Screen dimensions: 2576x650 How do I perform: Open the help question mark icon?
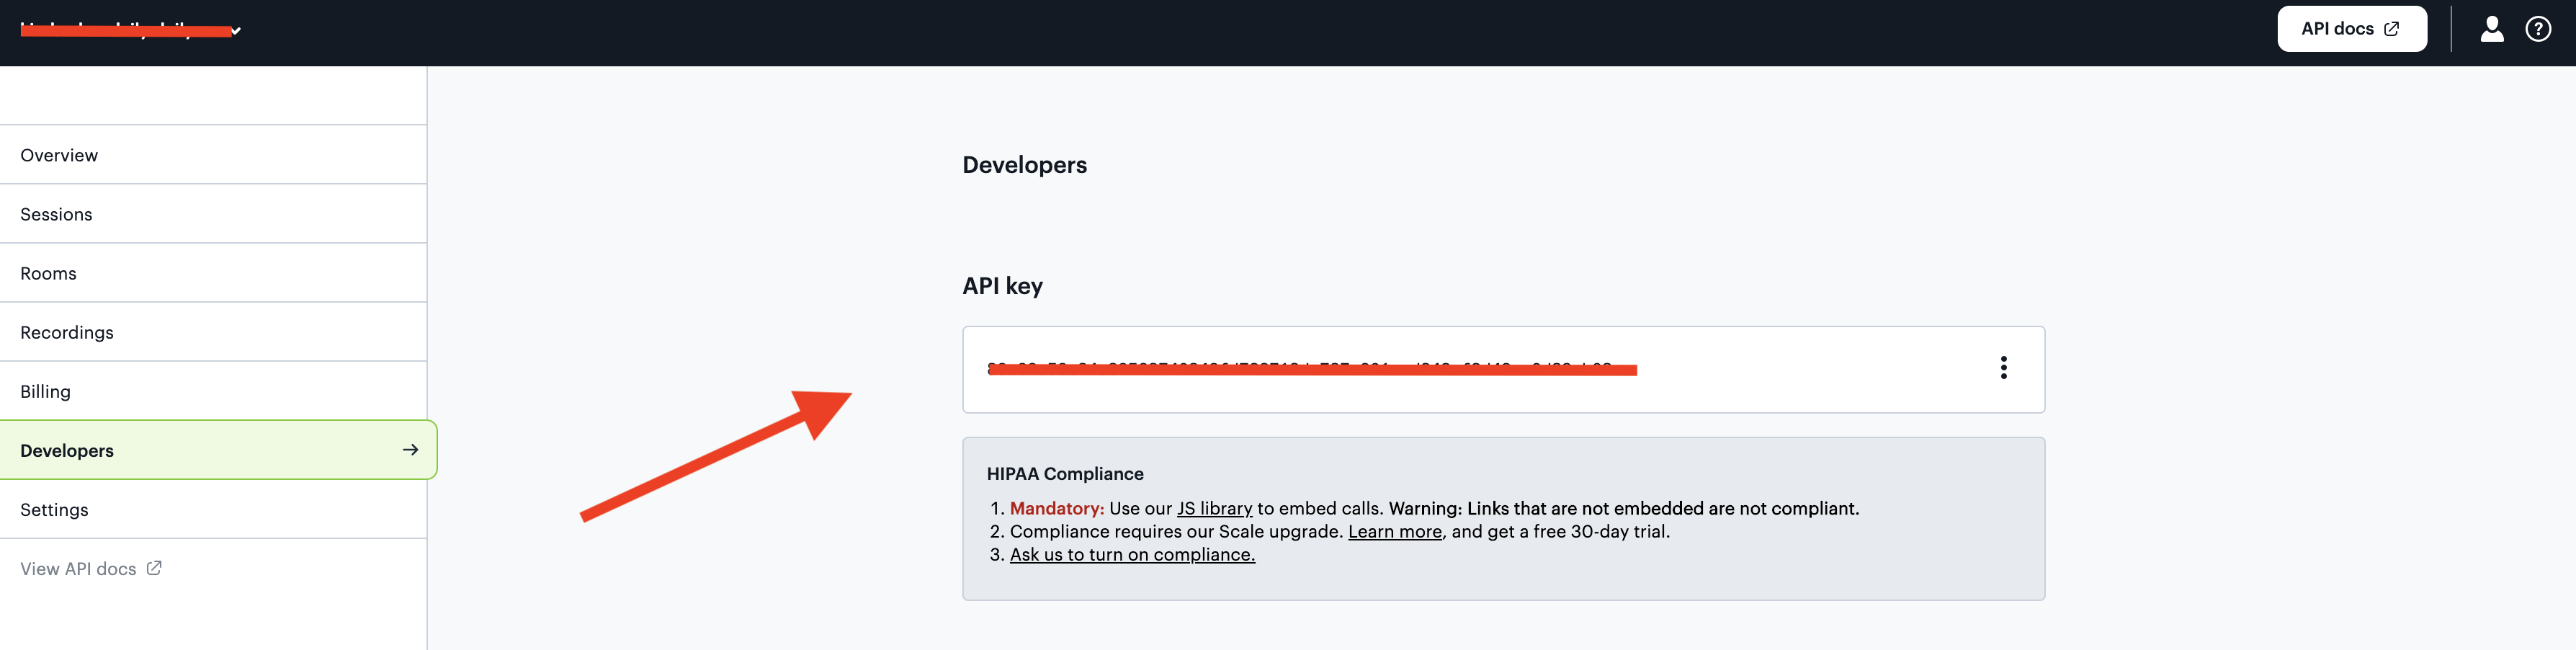tap(2537, 29)
